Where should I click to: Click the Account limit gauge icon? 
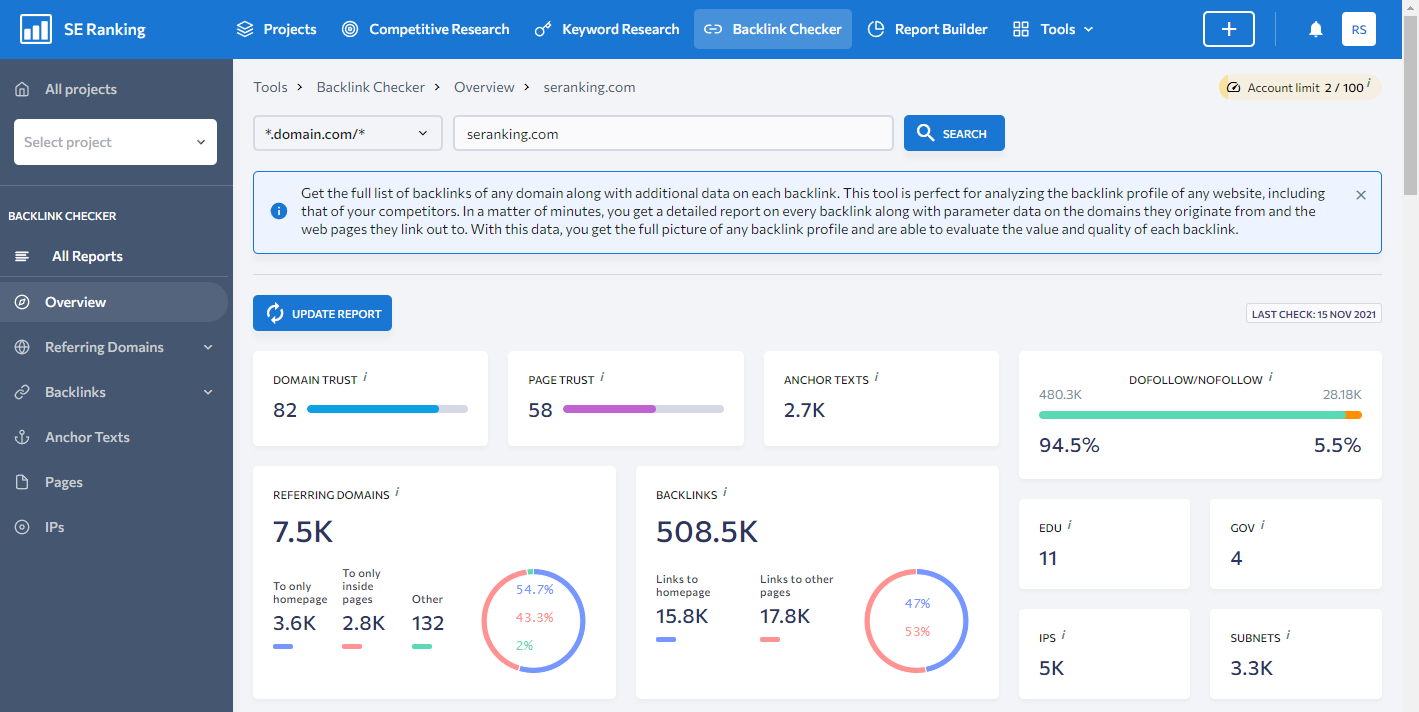1233,88
